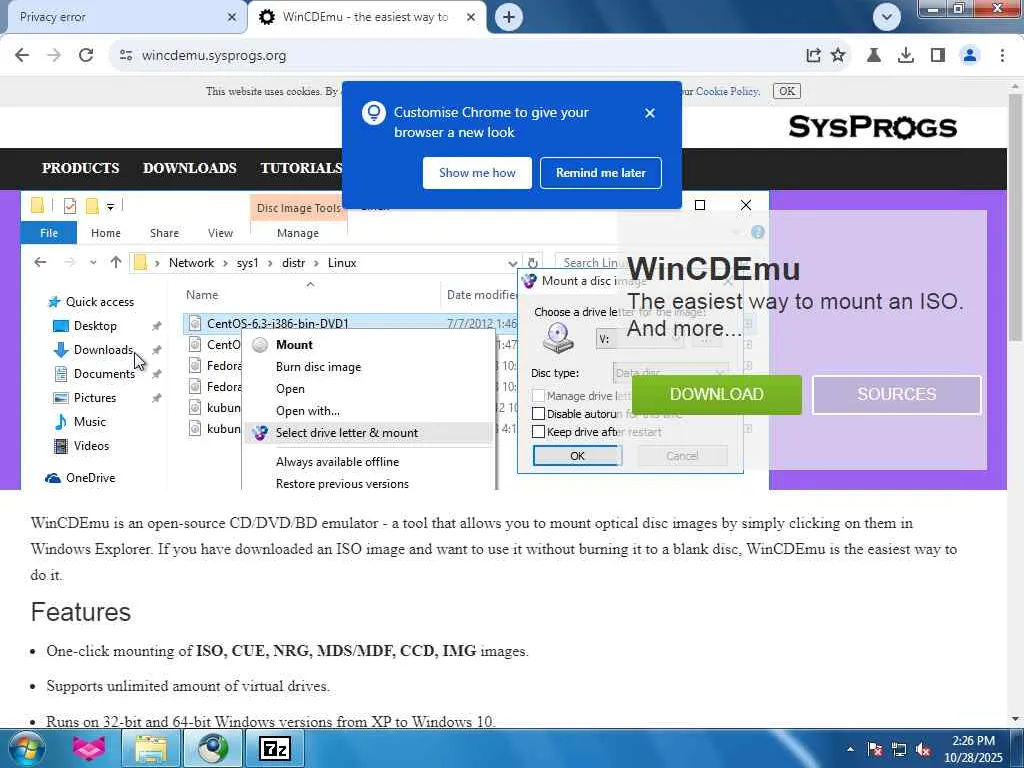Reload the current page

86,56
